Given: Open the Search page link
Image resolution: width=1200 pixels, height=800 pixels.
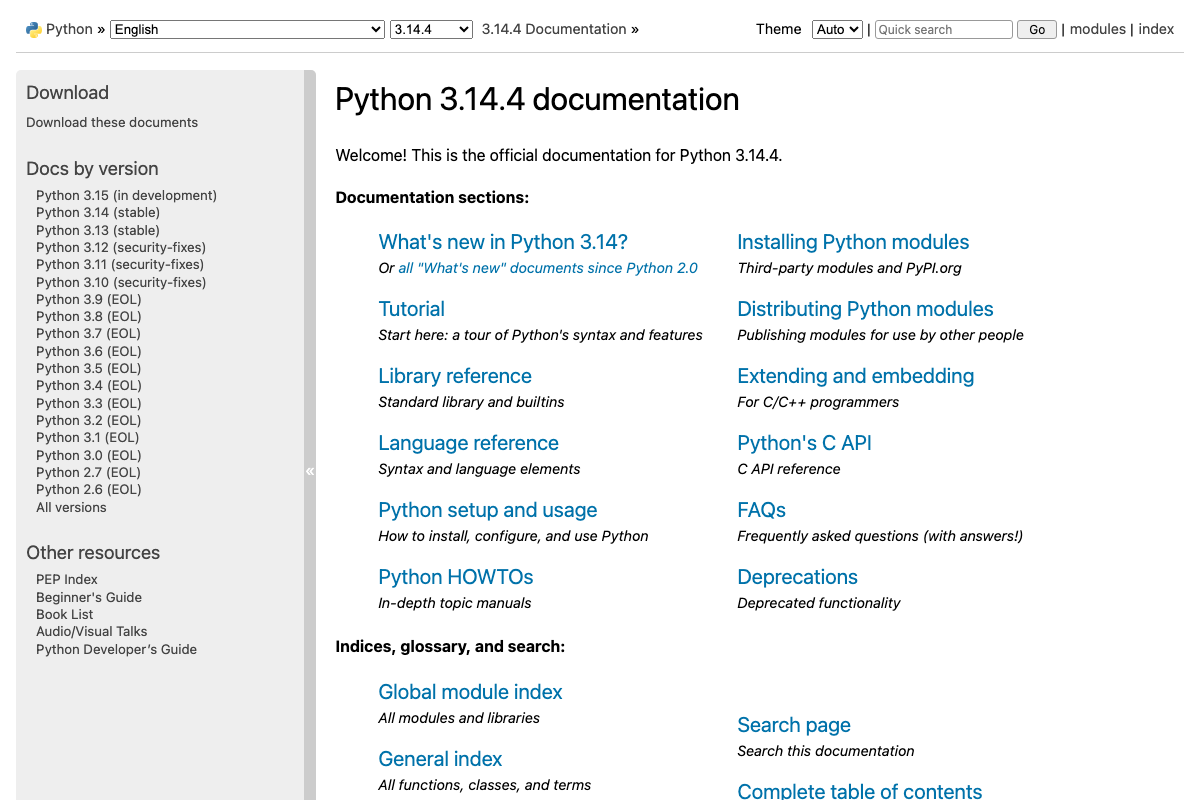Looking at the screenshot, I should 794,725.
